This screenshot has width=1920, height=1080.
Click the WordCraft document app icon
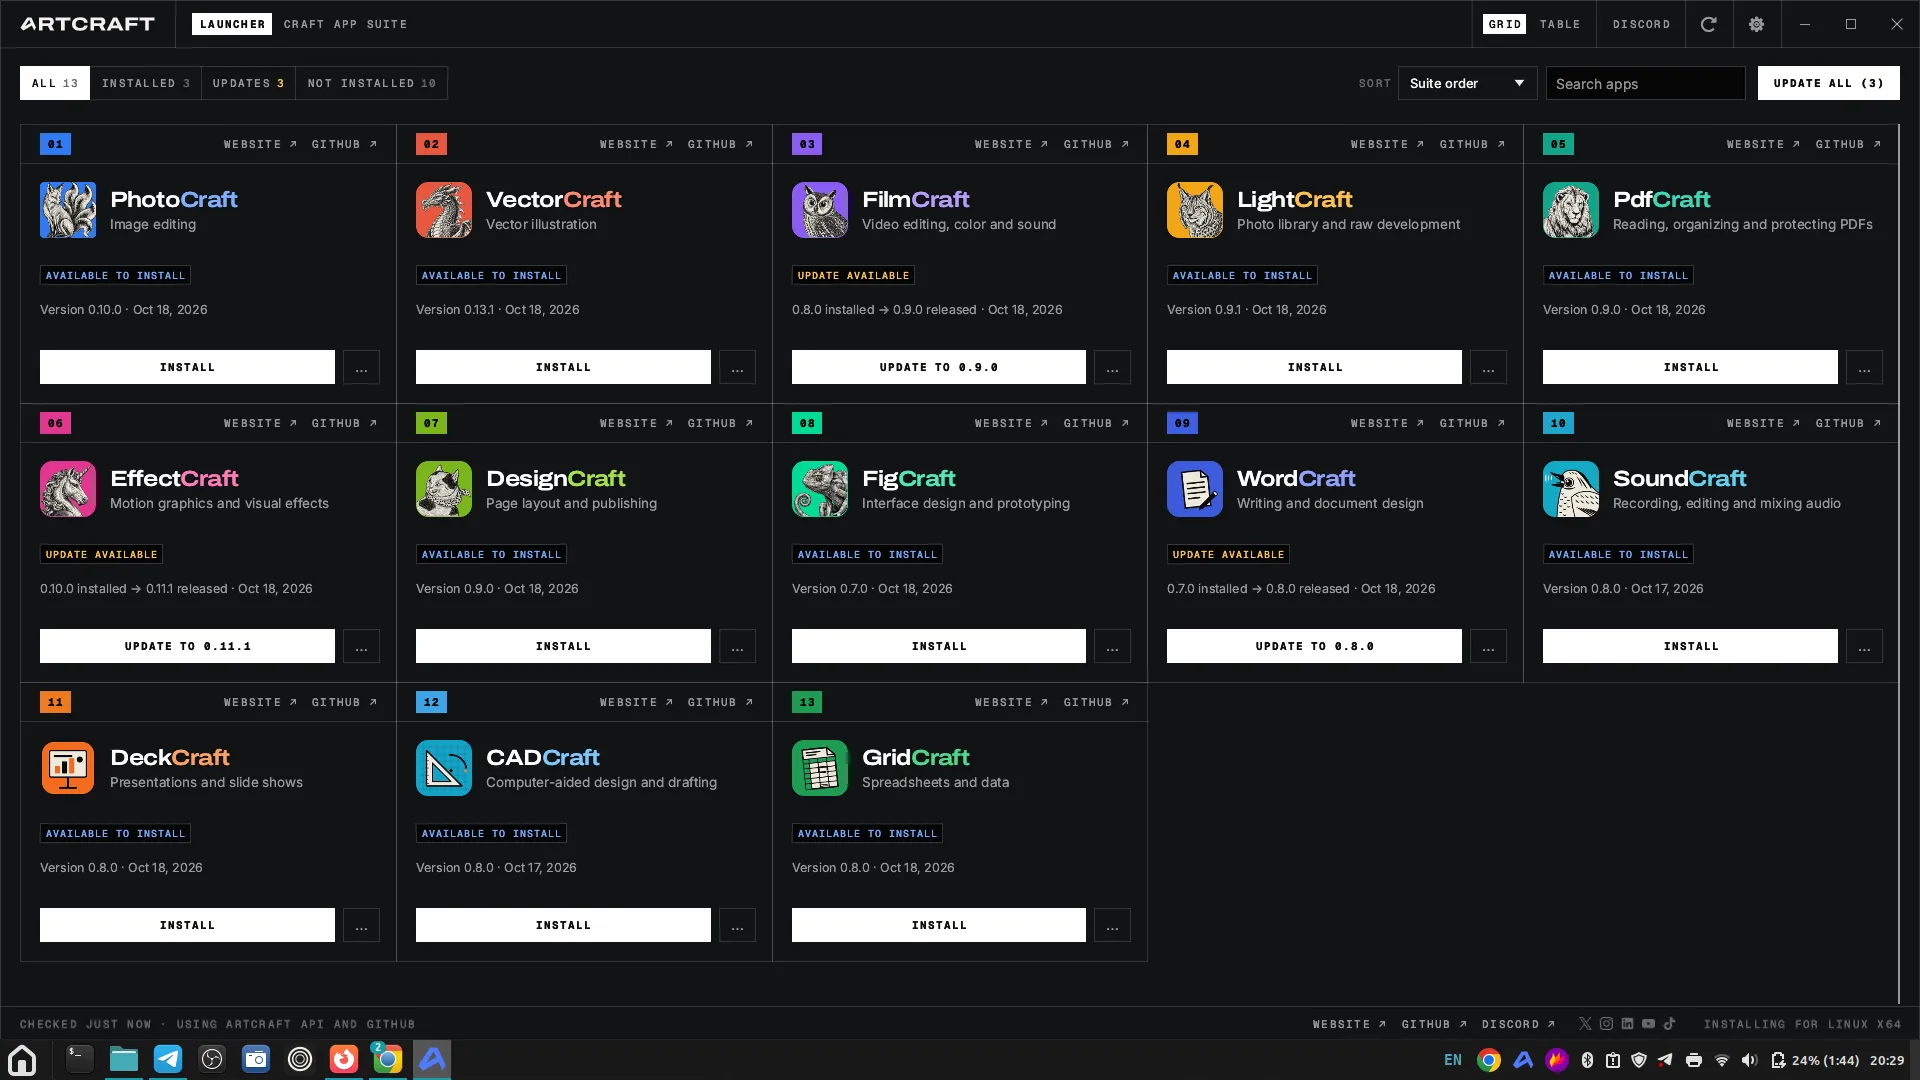[x=1195, y=489]
